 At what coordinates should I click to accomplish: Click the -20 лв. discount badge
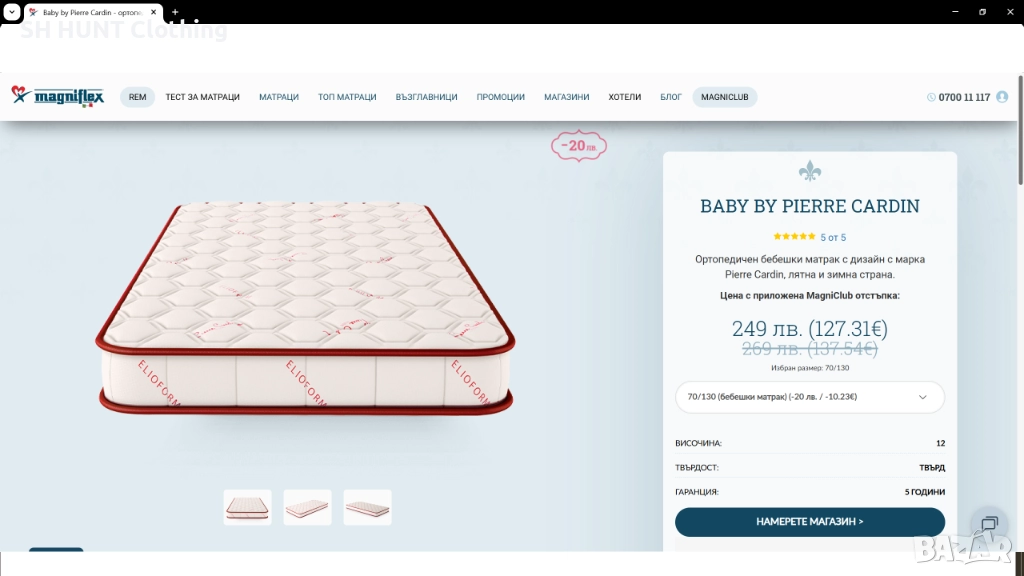pos(579,146)
